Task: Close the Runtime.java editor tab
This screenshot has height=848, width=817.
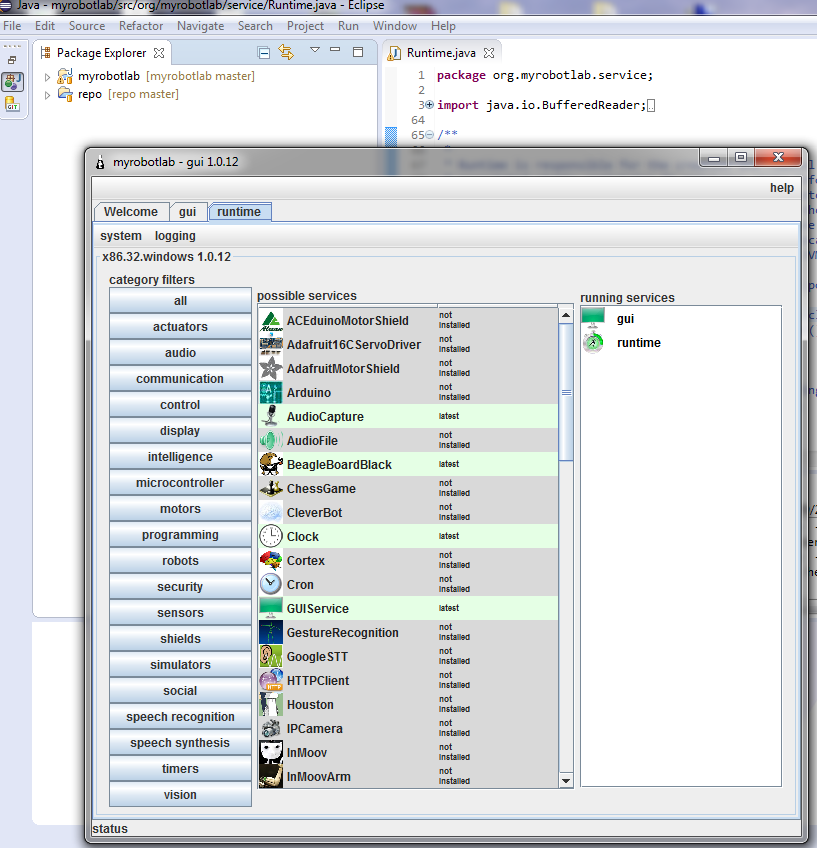Action: pyautogui.click(x=489, y=53)
